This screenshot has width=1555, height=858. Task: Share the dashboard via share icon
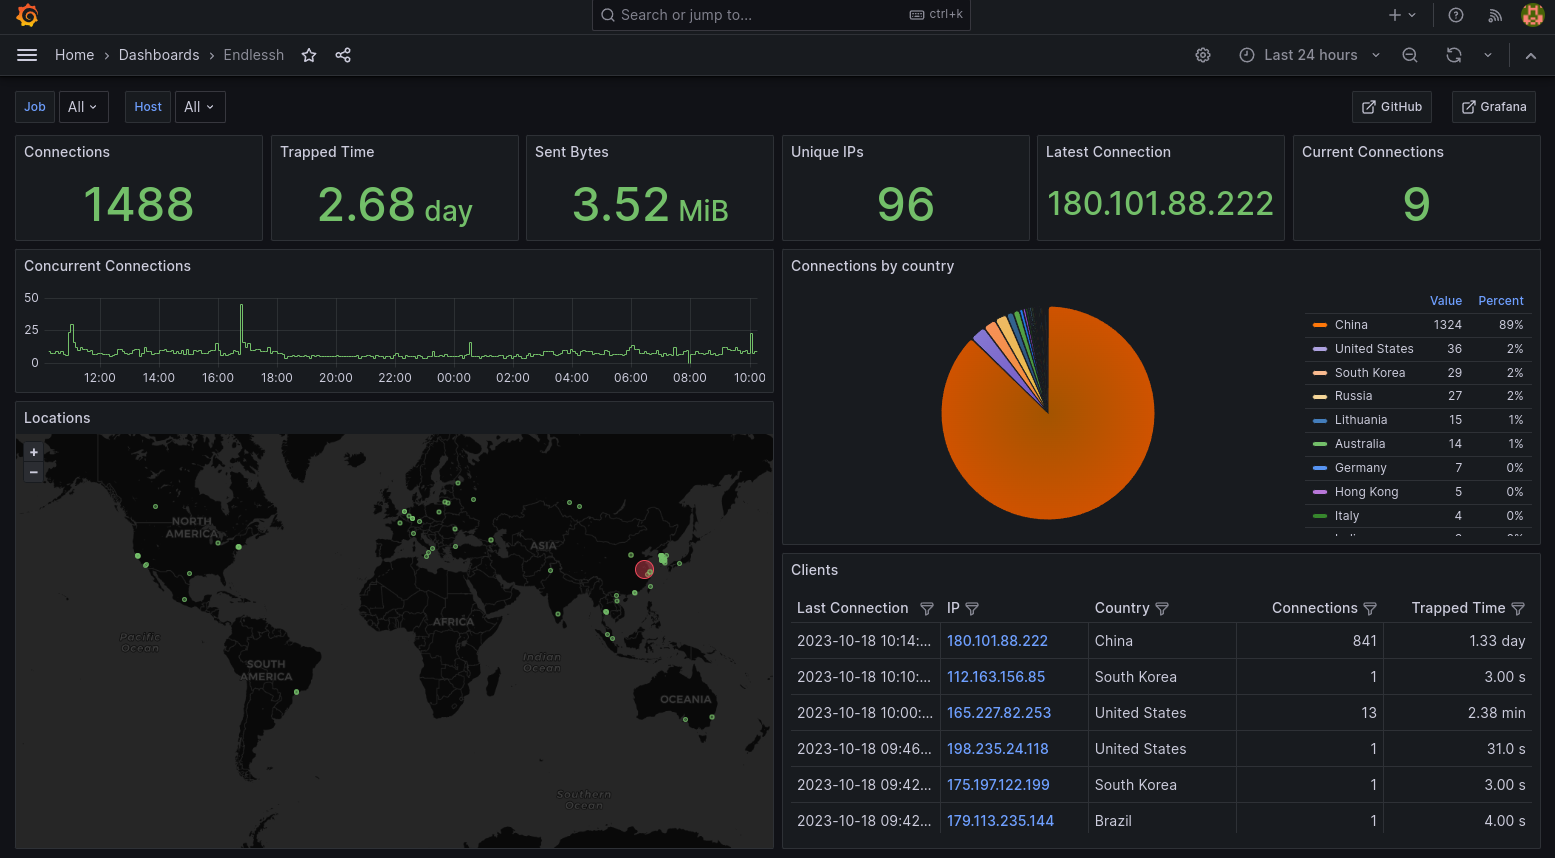tap(343, 55)
